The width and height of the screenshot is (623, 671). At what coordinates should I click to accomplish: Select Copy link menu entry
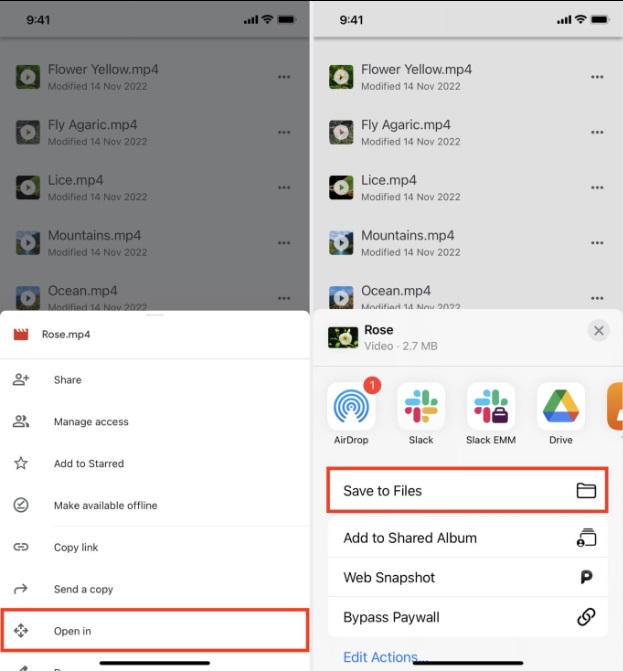pos(154,547)
